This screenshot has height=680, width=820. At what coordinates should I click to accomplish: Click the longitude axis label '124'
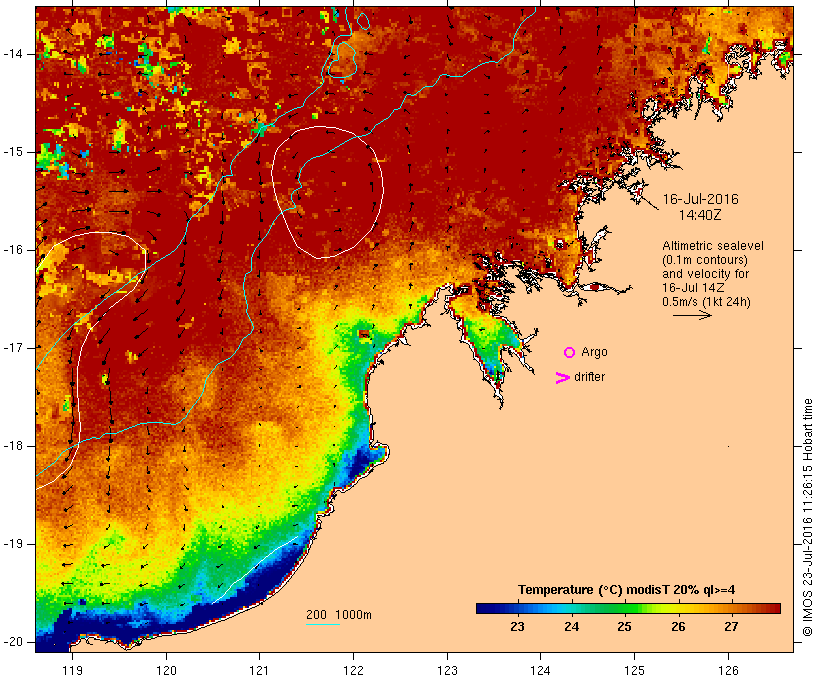(540, 670)
